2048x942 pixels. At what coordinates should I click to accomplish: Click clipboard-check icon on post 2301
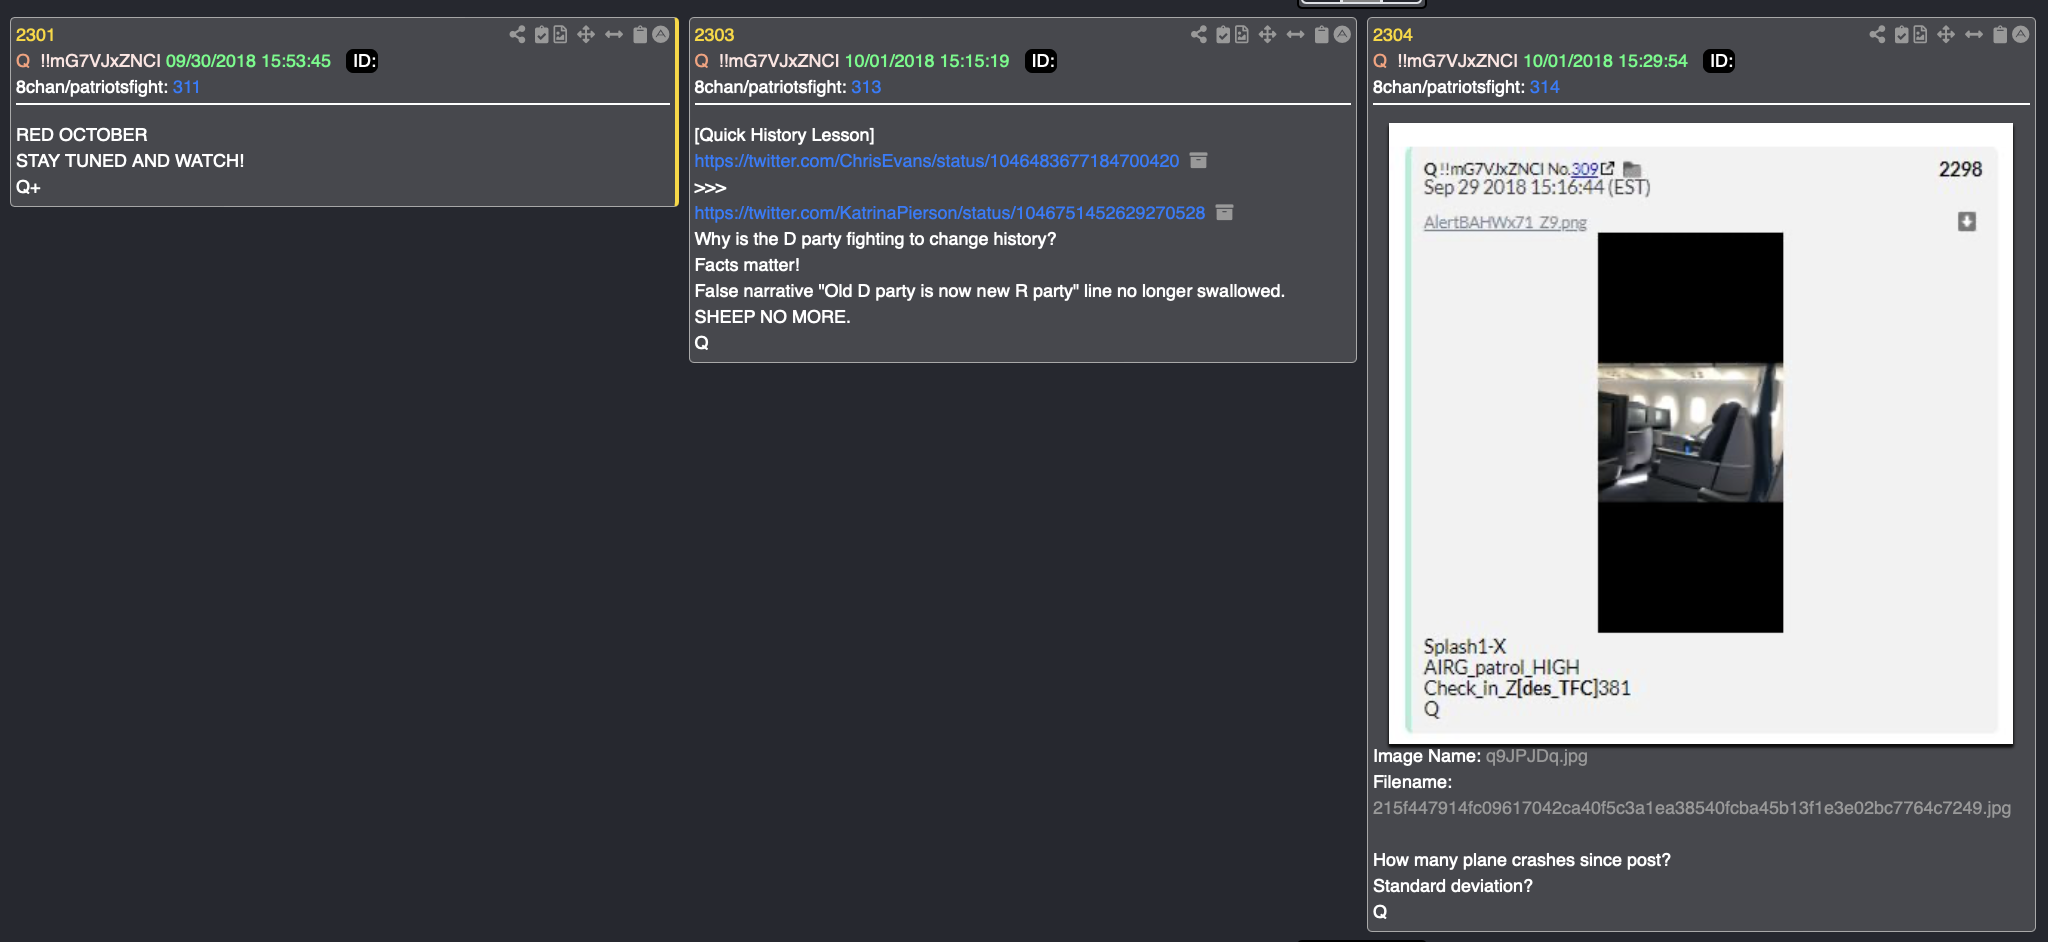coord(541,35)
